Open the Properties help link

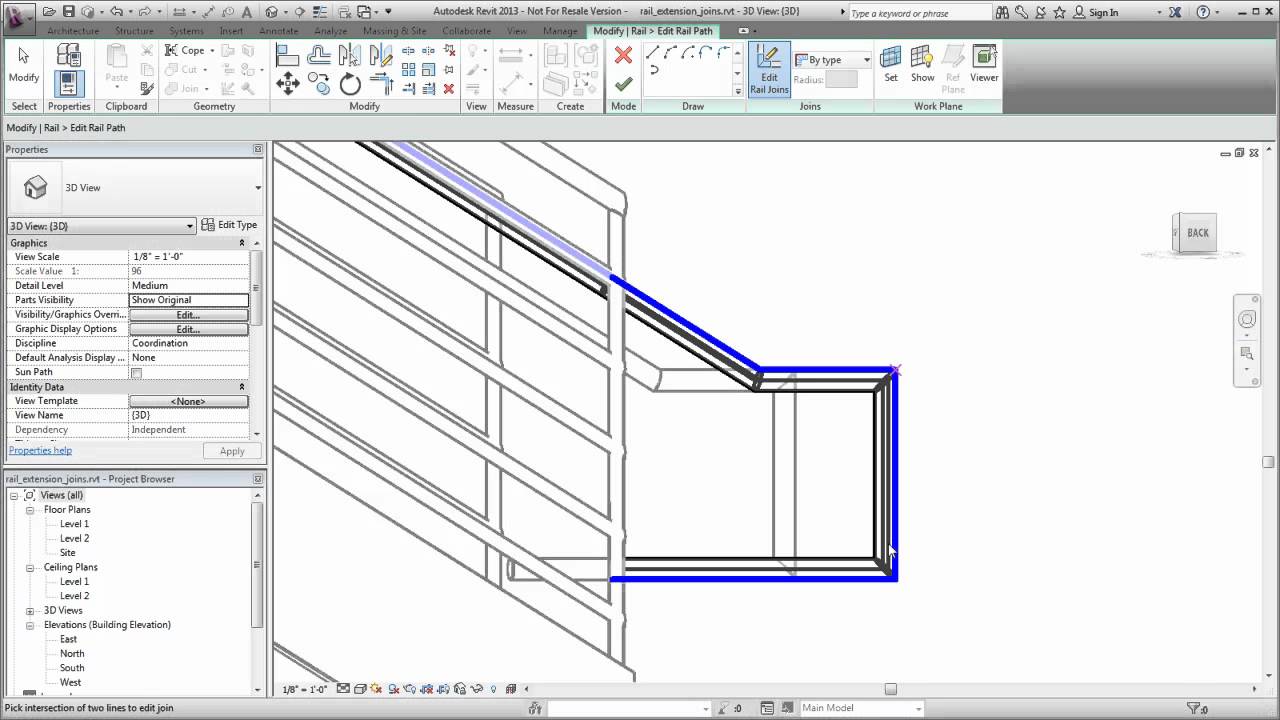[x=40, y=451]
